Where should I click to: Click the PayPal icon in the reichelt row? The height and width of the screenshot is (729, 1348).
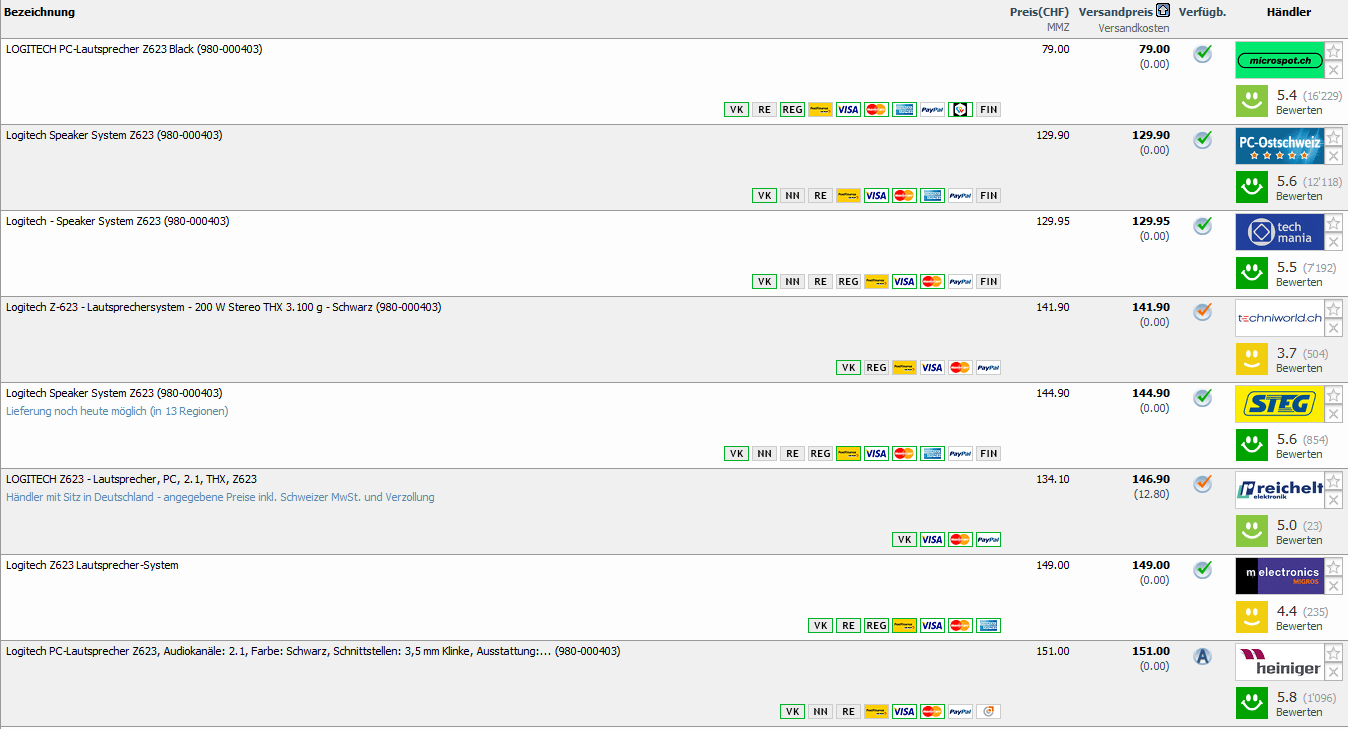(988, 540)
